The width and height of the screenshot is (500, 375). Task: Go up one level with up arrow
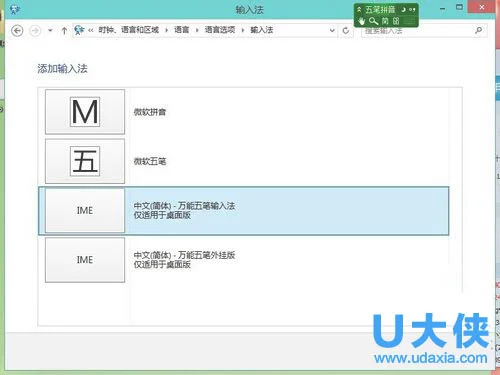pos(64,31)
